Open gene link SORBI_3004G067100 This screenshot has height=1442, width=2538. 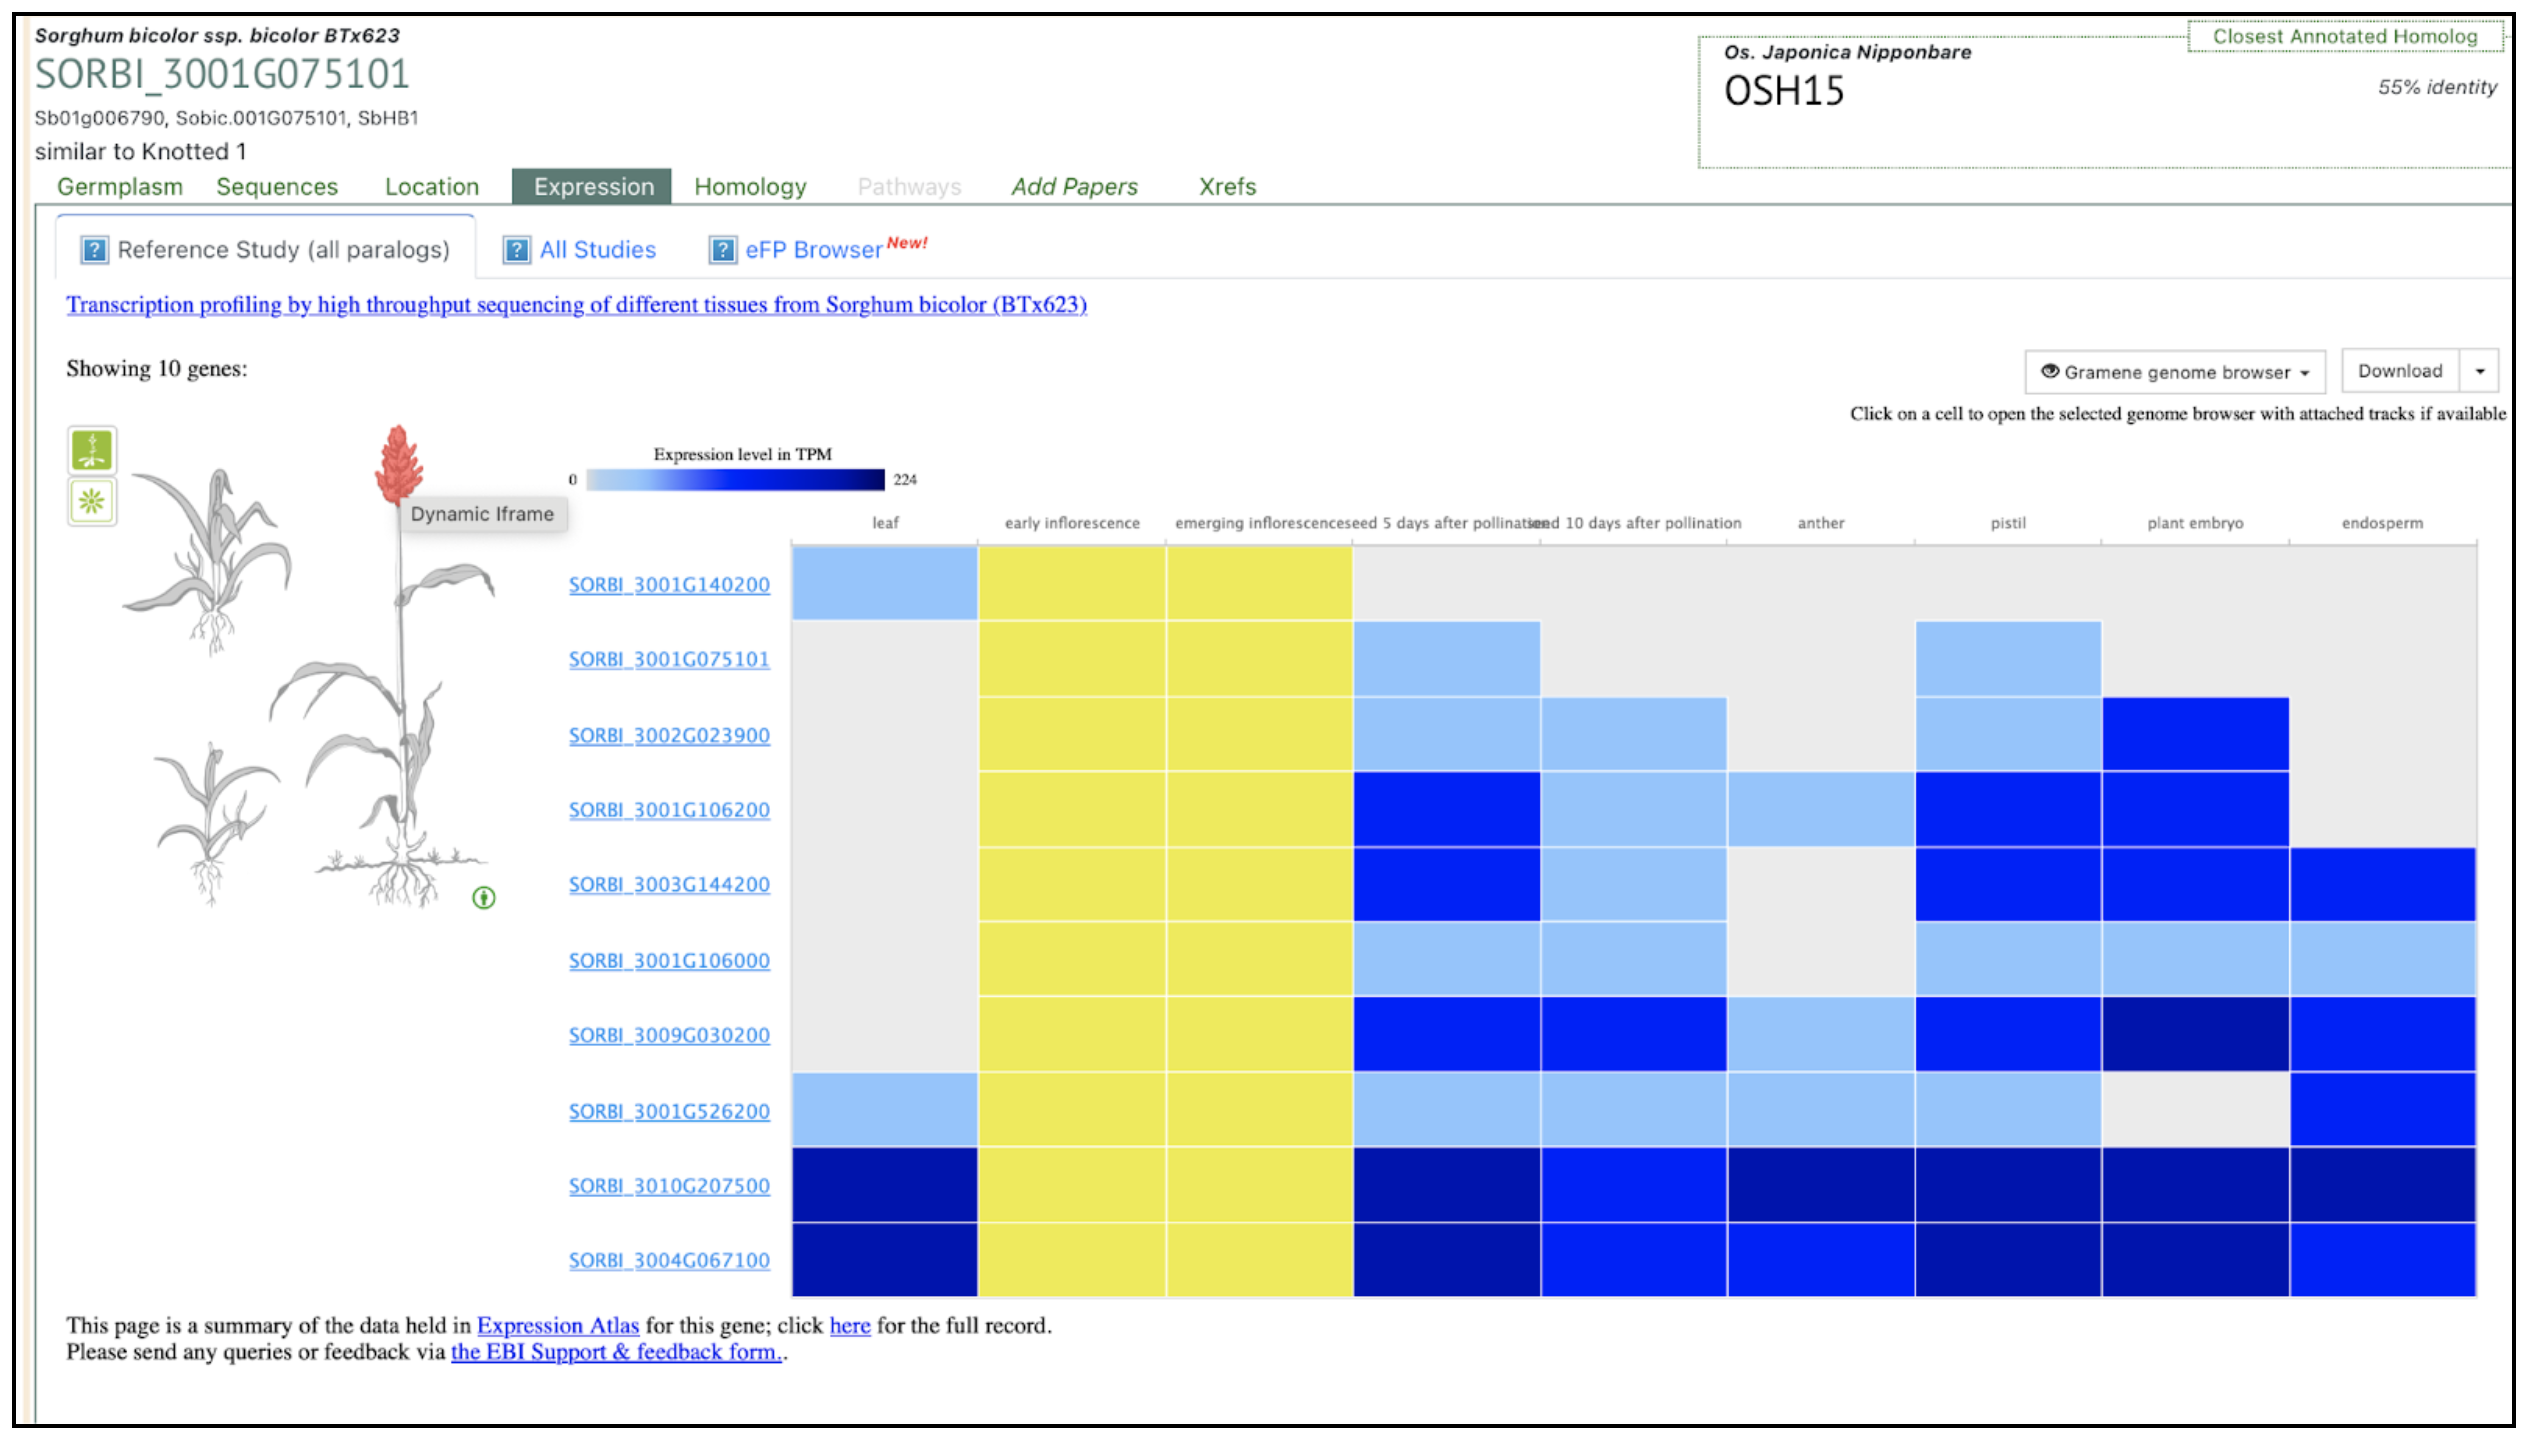pos(669,1261)
